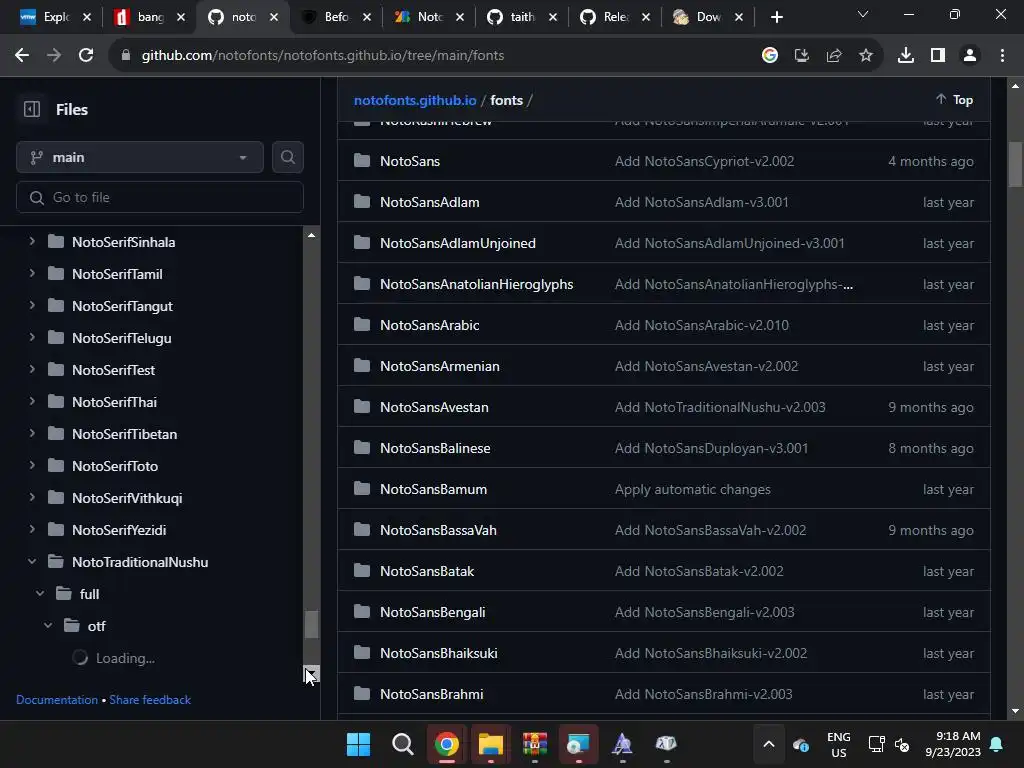Click the Go to file search box
The height and width of the screenshot is (768, 1024).
tap(160, 197)
